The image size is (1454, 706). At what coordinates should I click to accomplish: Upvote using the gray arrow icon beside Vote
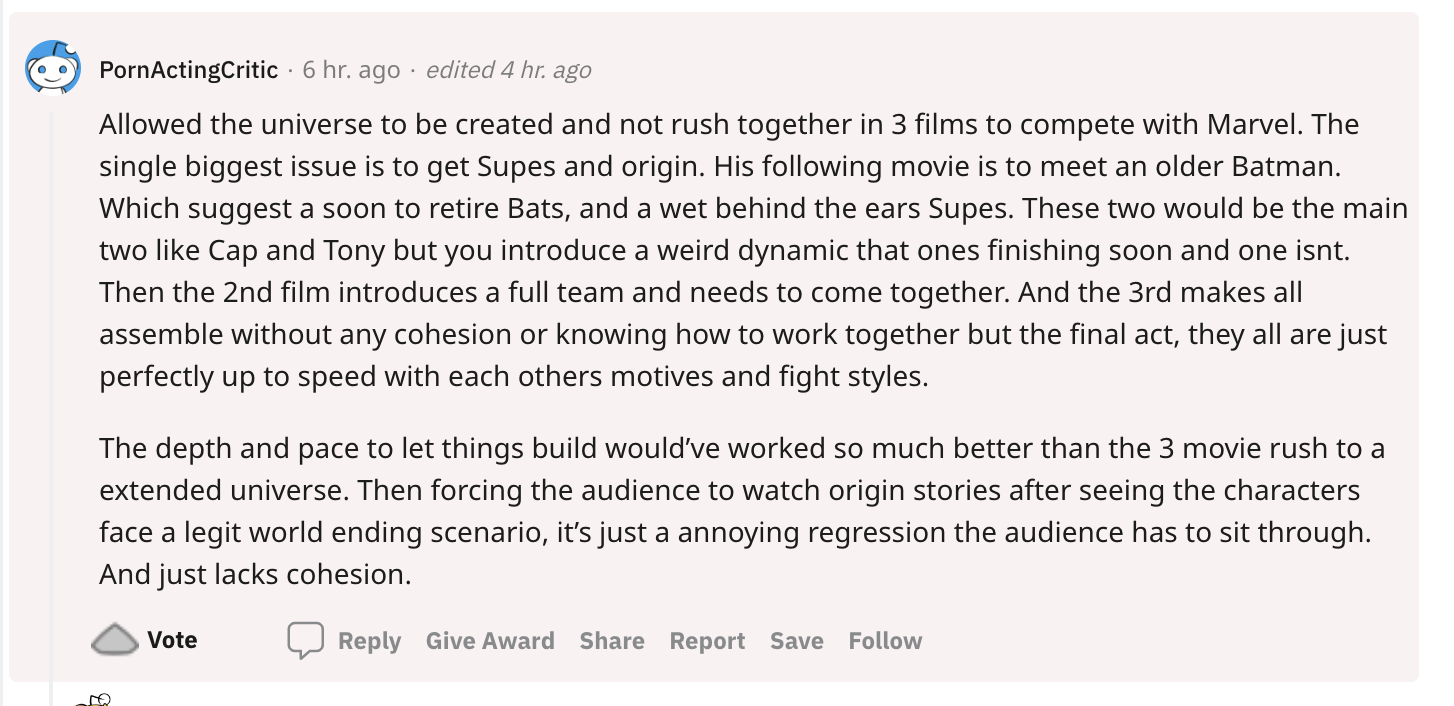[x=115, y=640]
